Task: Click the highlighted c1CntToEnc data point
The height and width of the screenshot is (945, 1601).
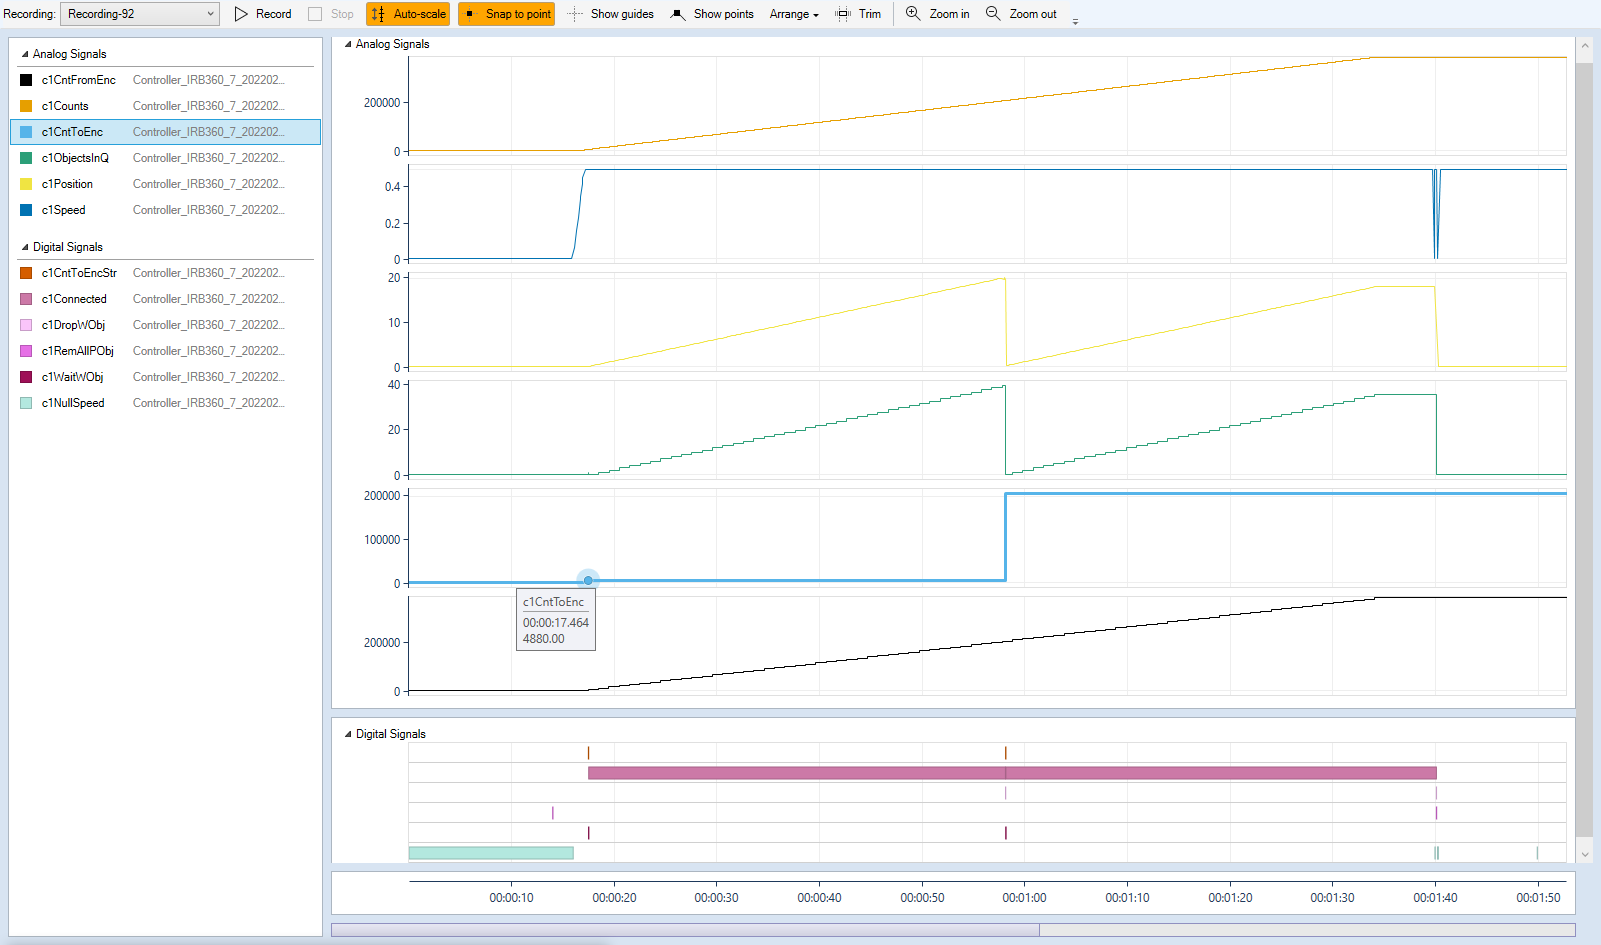Action: pos(588,580)
